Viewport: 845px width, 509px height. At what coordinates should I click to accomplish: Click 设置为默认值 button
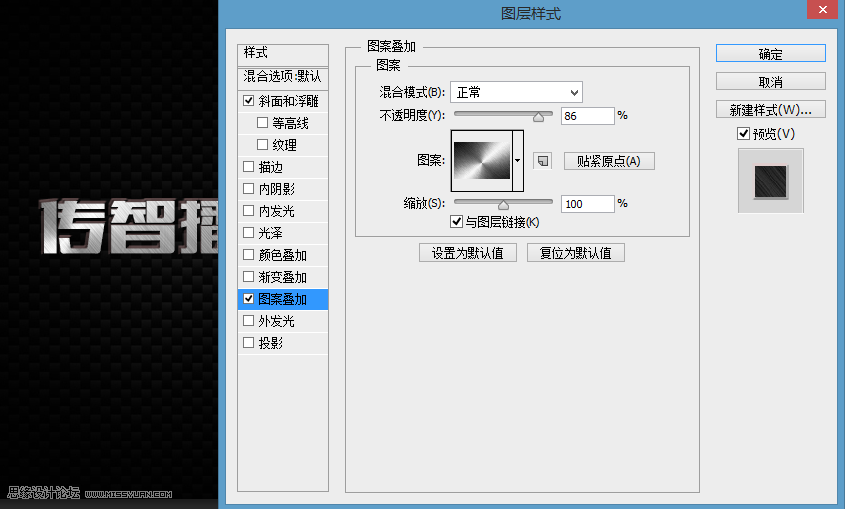pyautogui.click(x=468, y=253)
